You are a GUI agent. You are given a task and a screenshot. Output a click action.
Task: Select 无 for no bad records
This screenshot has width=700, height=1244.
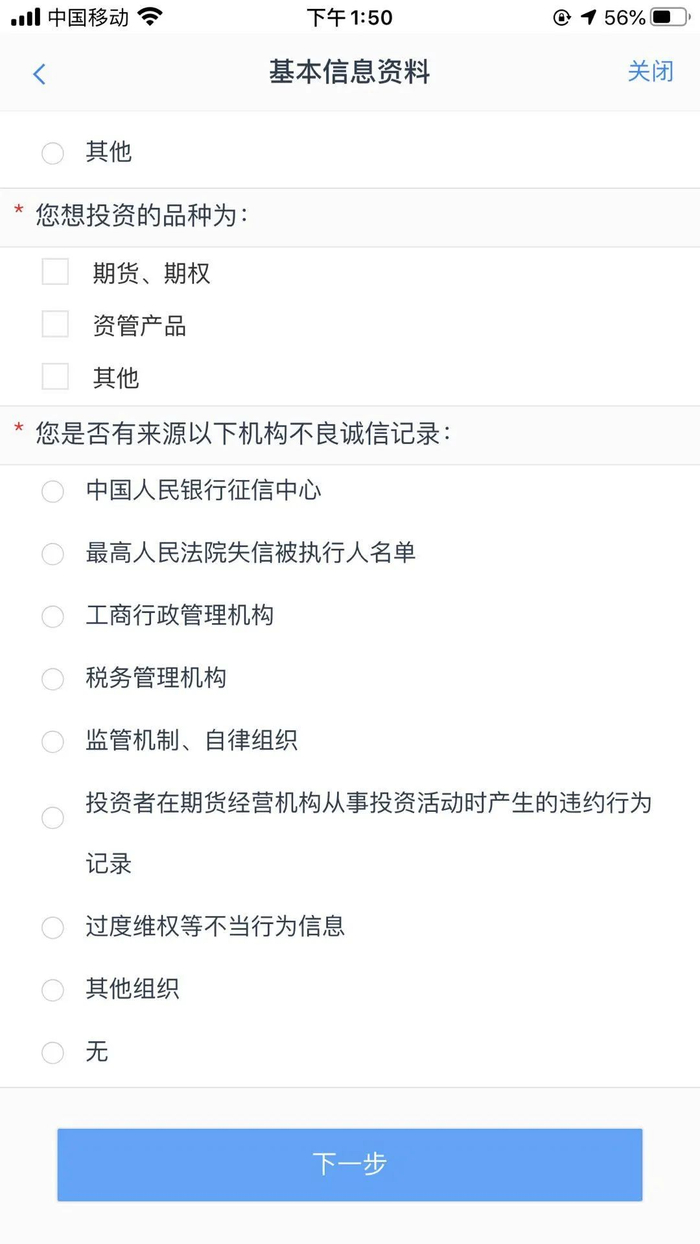click(x=53, y=1053)
